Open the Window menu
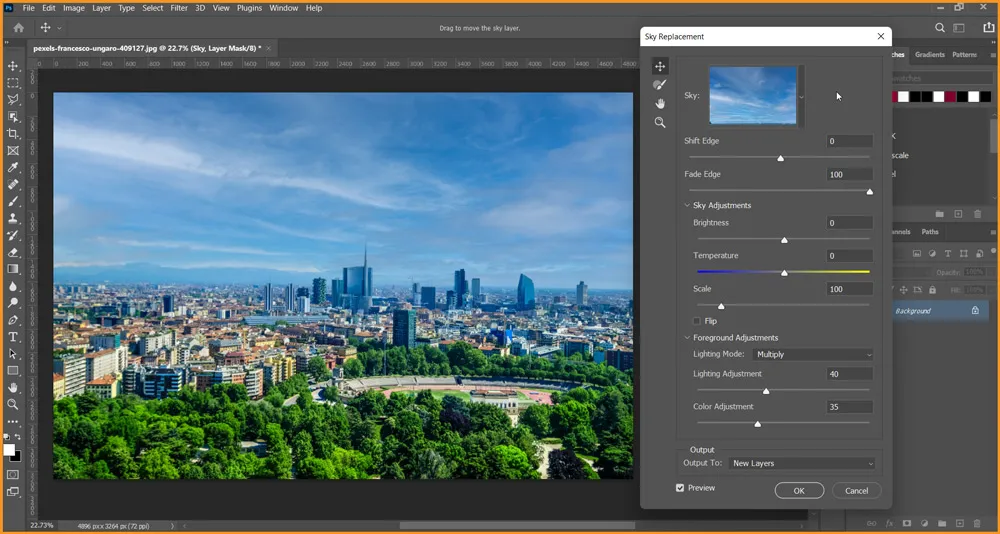This screenshot has width=1000, height=534. click(284, 8)
